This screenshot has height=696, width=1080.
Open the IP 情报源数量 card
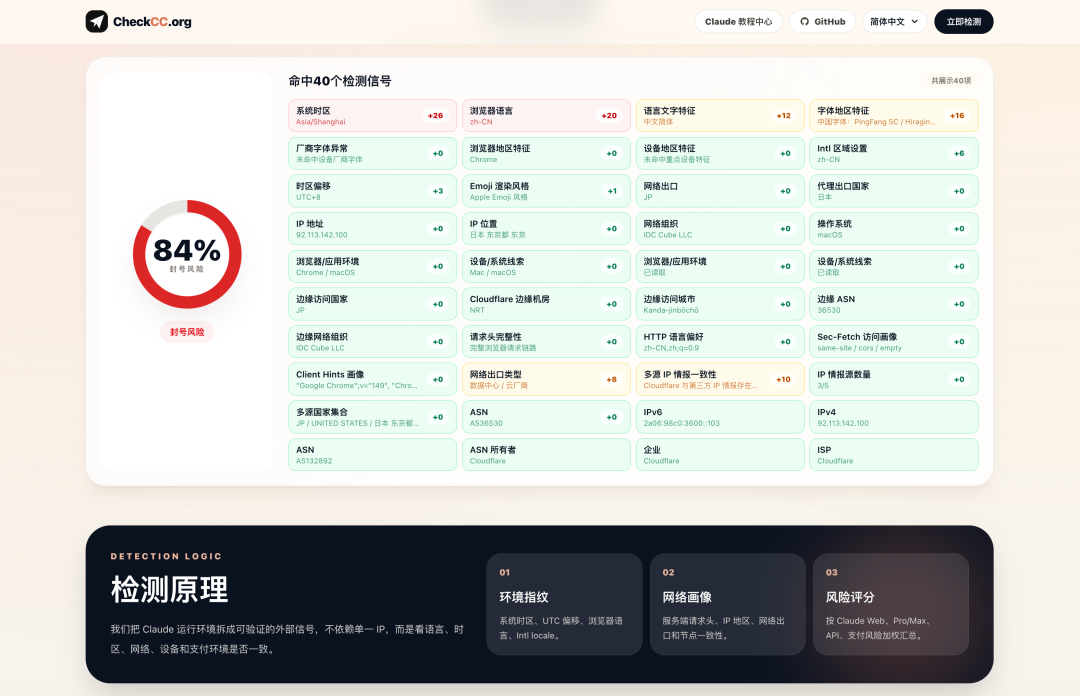(x=893, y=379)
